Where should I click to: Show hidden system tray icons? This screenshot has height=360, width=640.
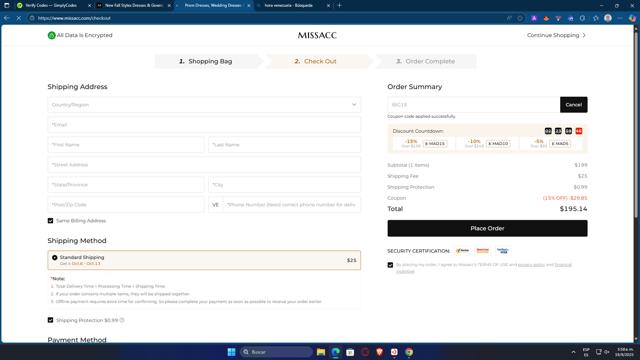point(573,352)
